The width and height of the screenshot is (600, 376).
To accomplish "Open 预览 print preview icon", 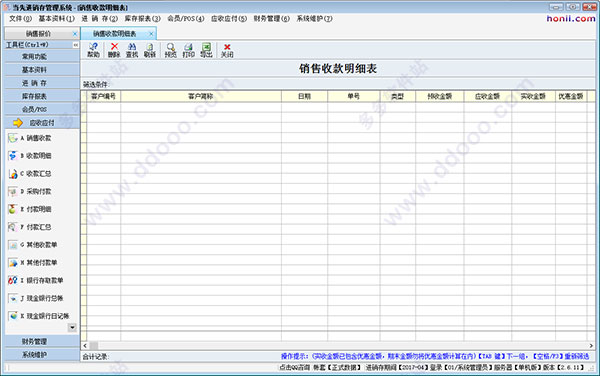I will [171, 50].
